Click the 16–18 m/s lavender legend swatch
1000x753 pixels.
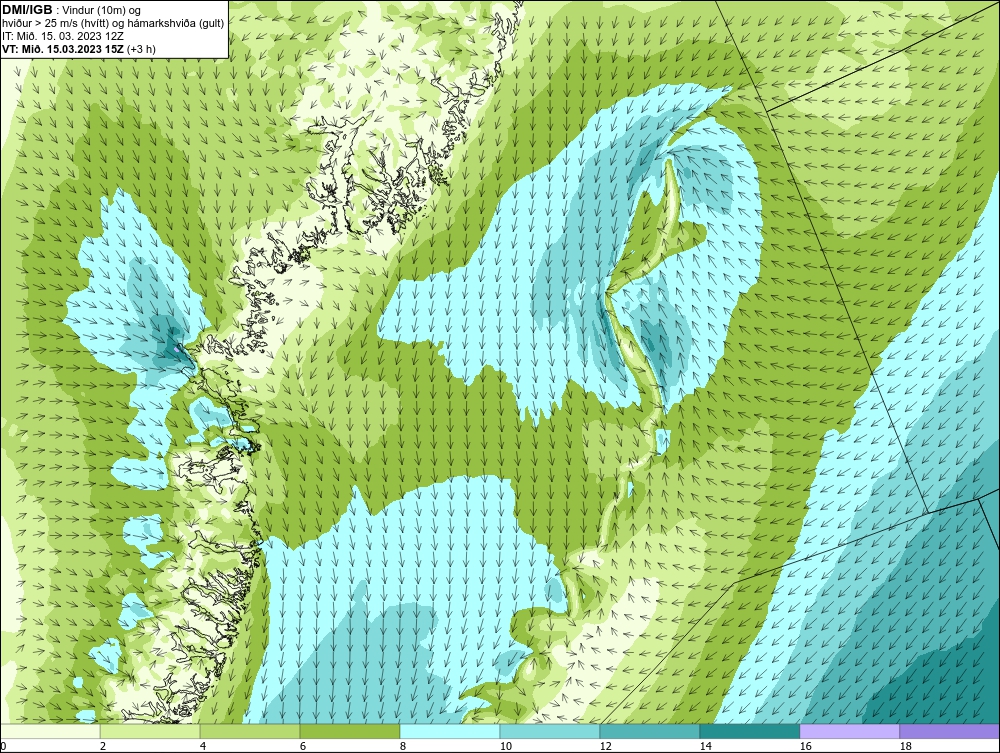849,731
